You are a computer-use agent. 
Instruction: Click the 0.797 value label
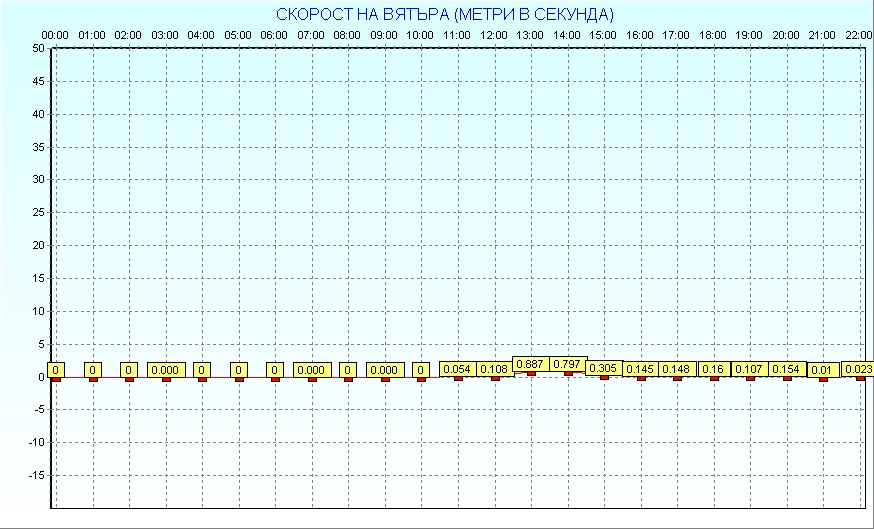pos(567,363)
